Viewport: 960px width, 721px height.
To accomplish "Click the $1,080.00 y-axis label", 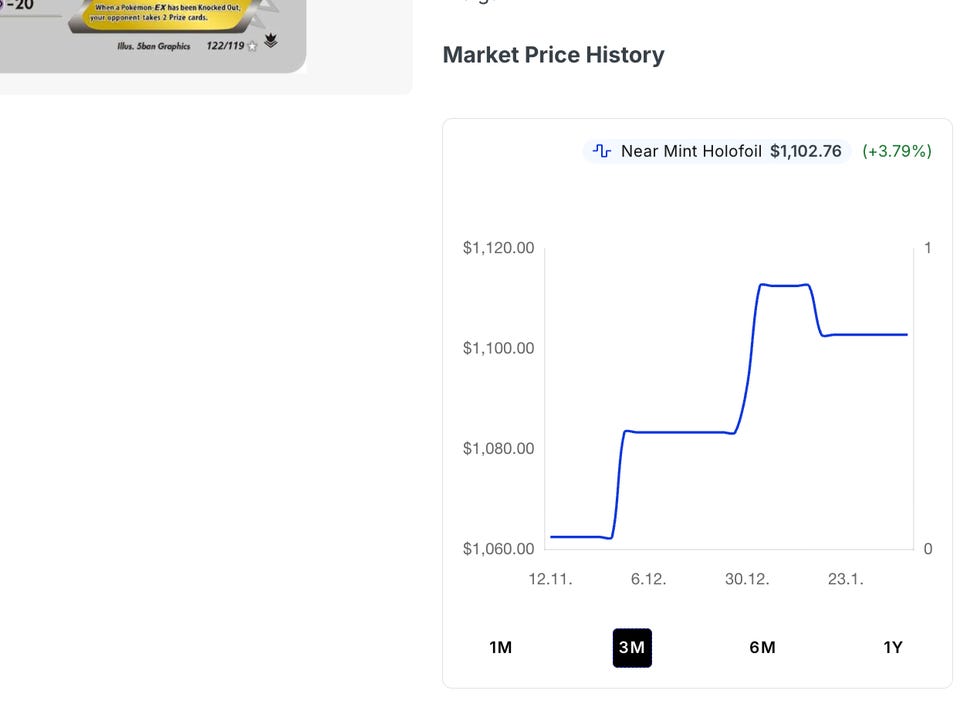I will (x=498, y=448).
